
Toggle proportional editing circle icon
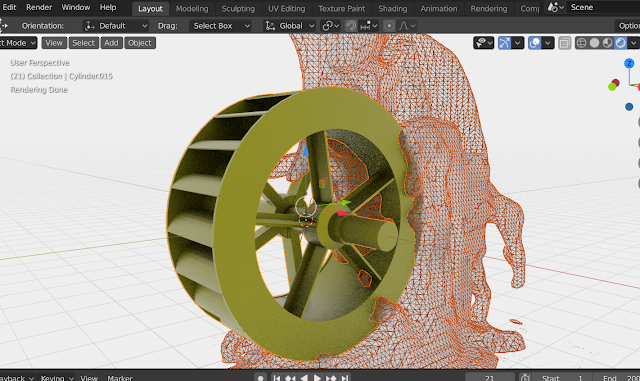tap(389, 26)
